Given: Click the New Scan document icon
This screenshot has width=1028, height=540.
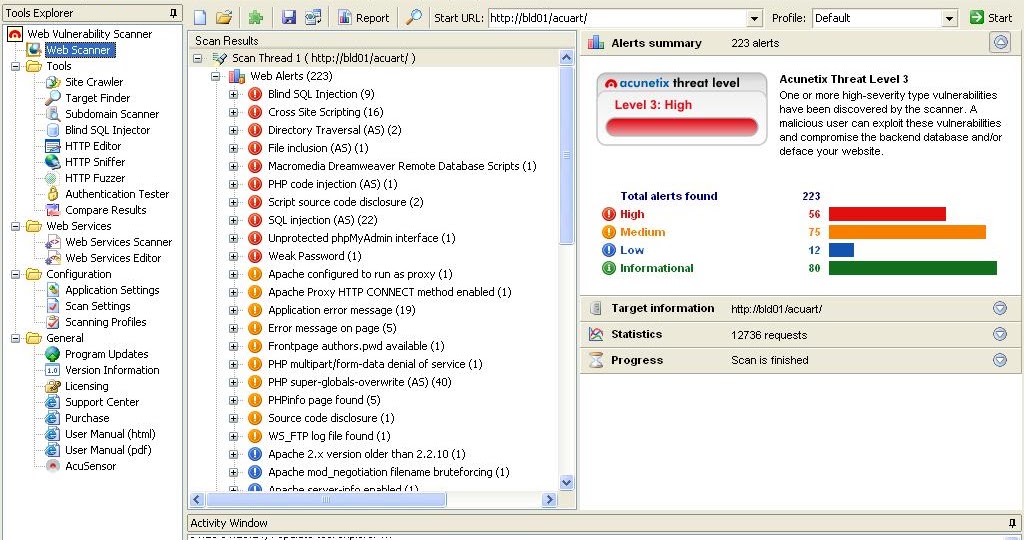Looking at the screenshot, I should click(x=200, y=18).
